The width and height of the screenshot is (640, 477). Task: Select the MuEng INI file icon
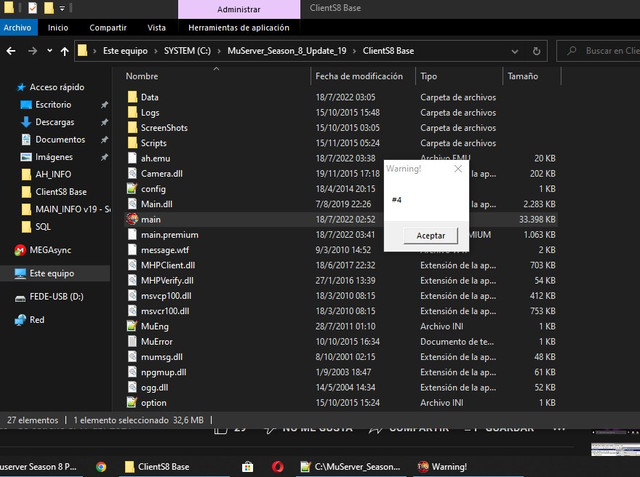click(x=132, y=326)
